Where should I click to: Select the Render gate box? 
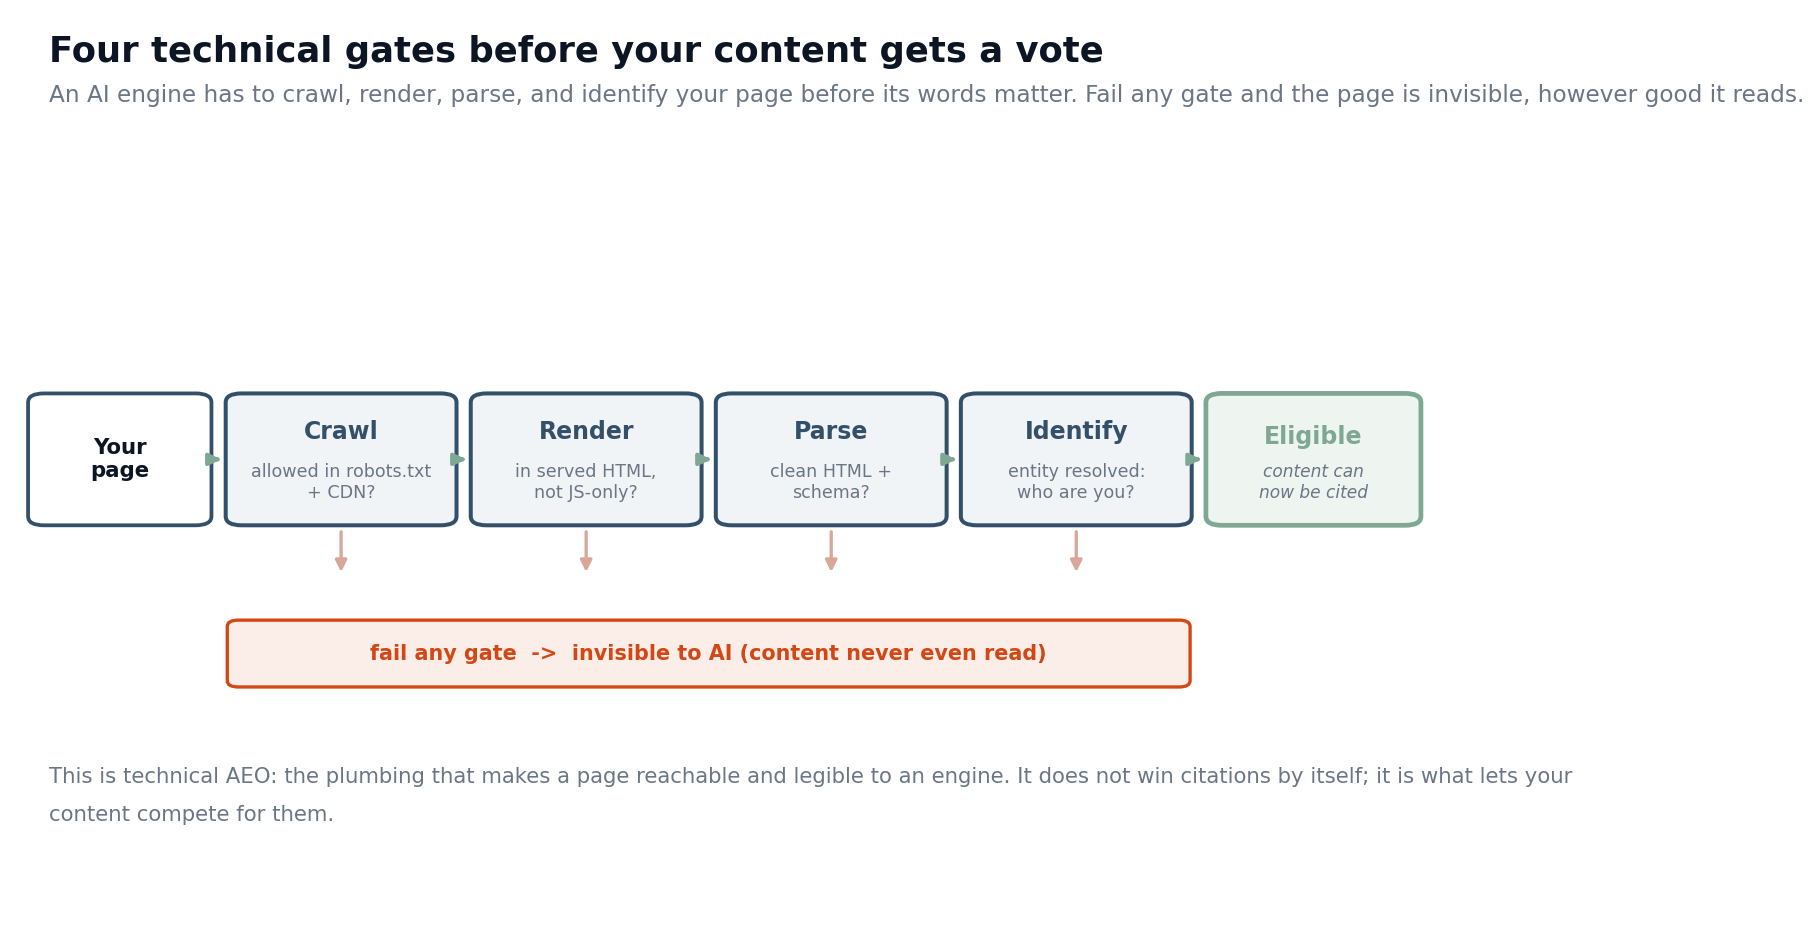[x=586, y=459]
